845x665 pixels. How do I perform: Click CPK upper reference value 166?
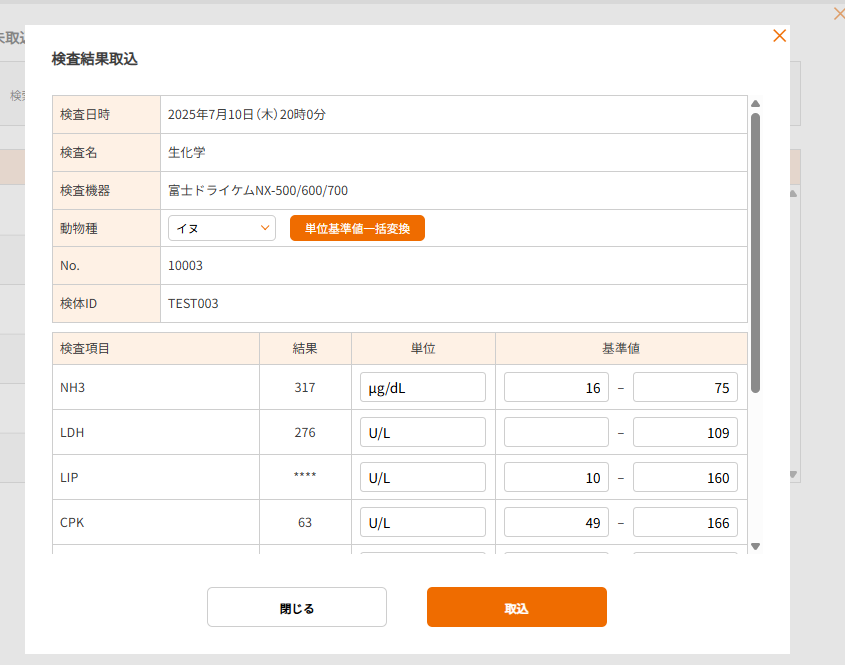pyautogui.click(x=685, y=522)
